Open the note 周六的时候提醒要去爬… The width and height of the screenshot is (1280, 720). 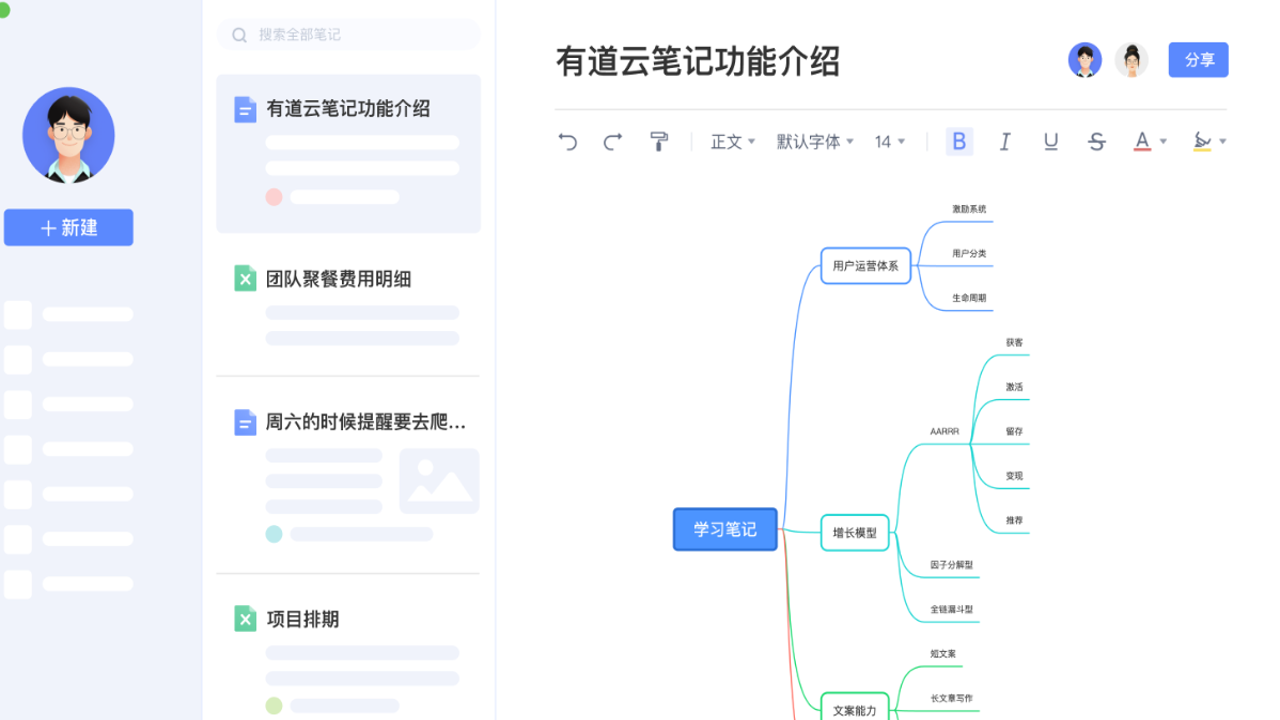click(x=348, y=474)
